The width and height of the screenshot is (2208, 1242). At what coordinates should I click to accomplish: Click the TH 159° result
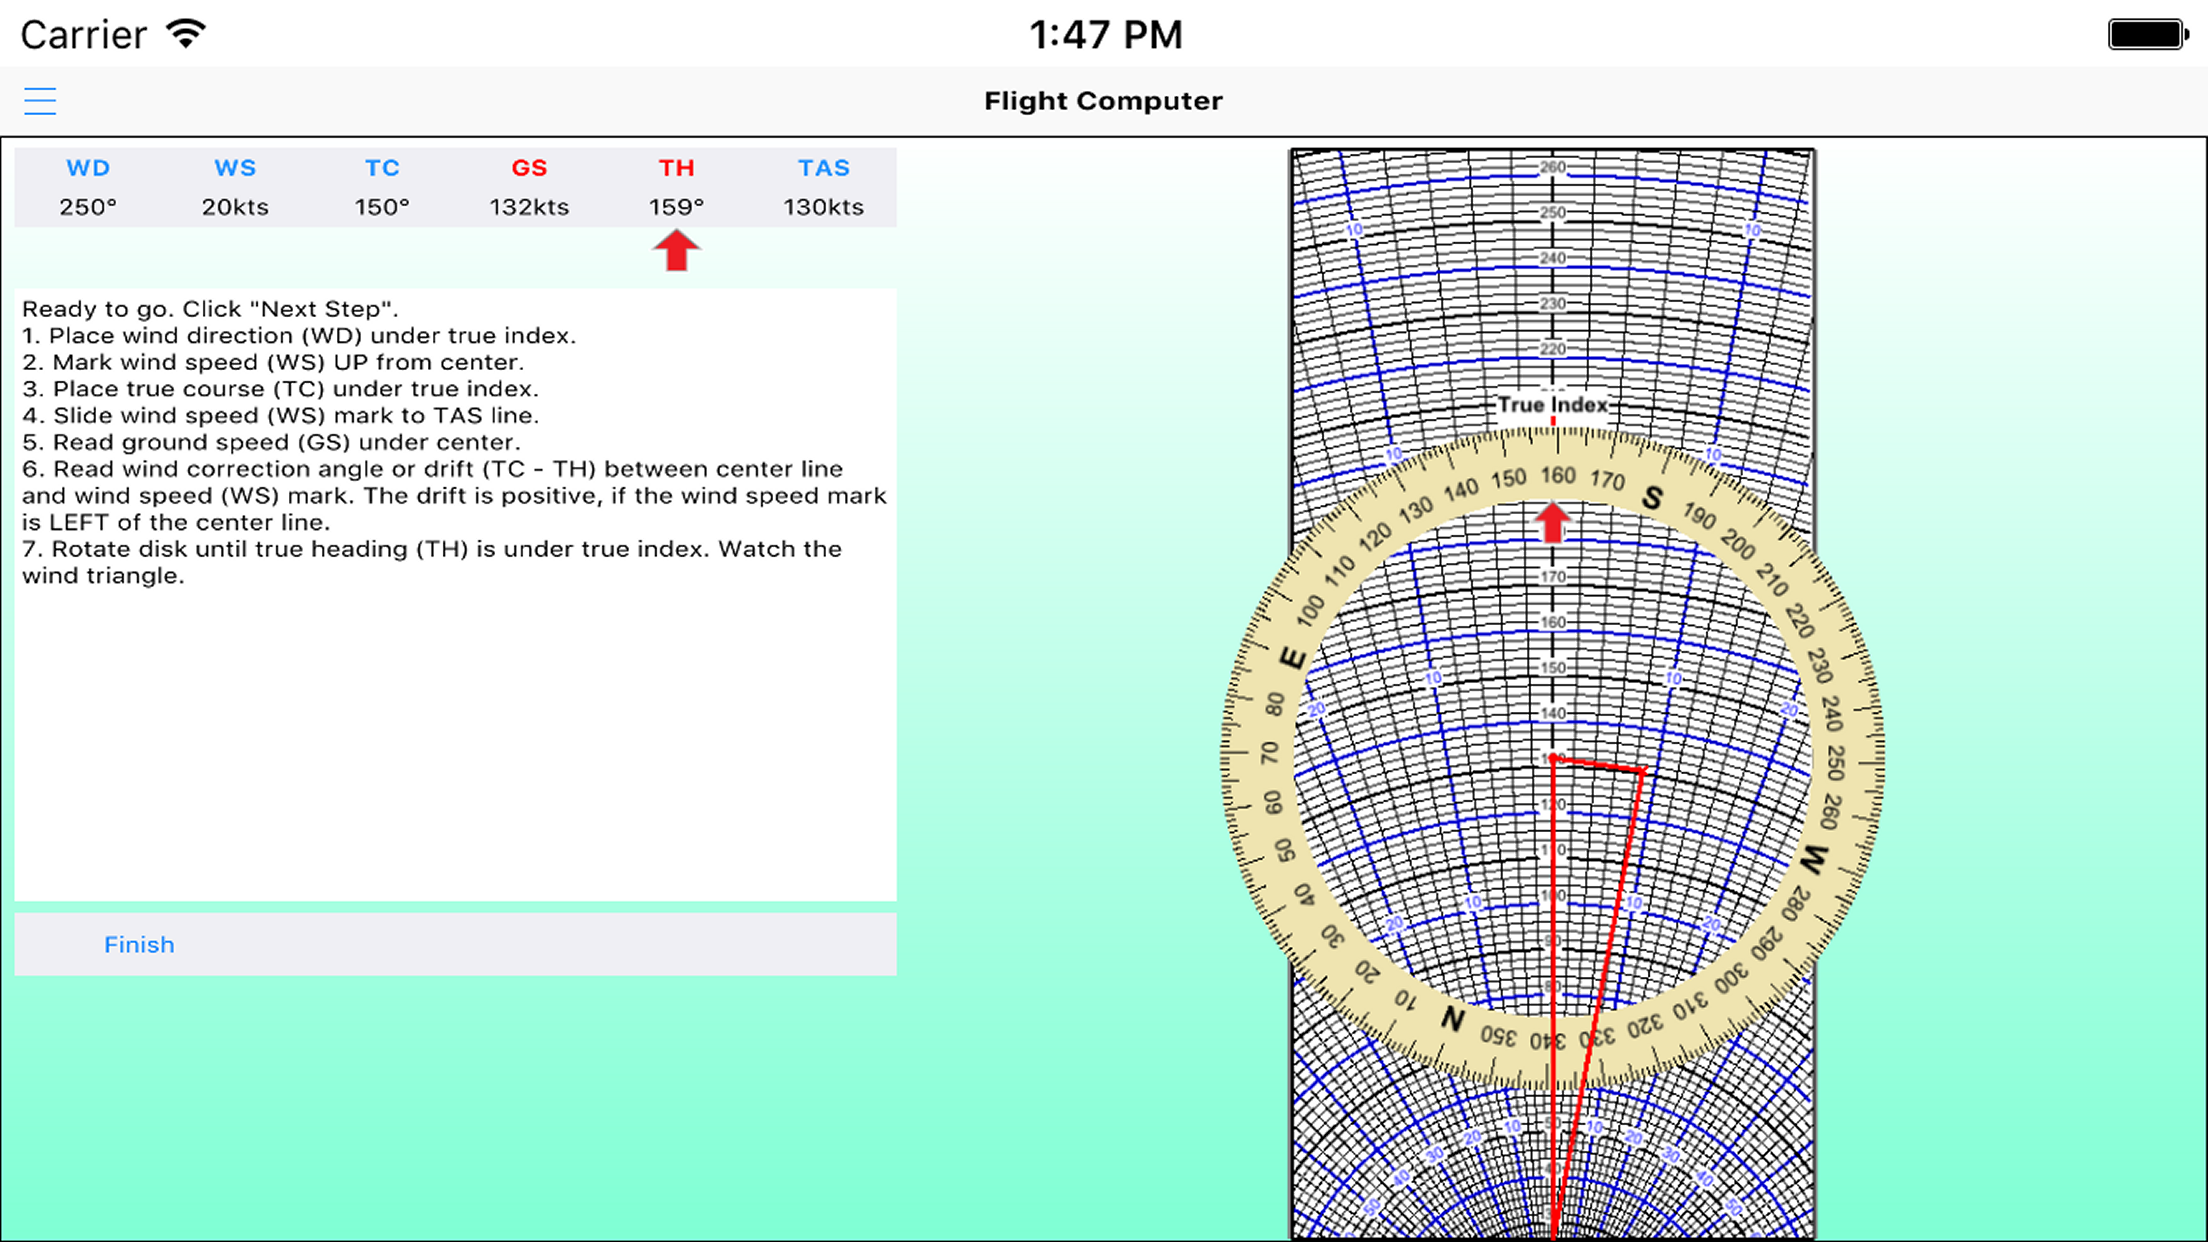676,207
